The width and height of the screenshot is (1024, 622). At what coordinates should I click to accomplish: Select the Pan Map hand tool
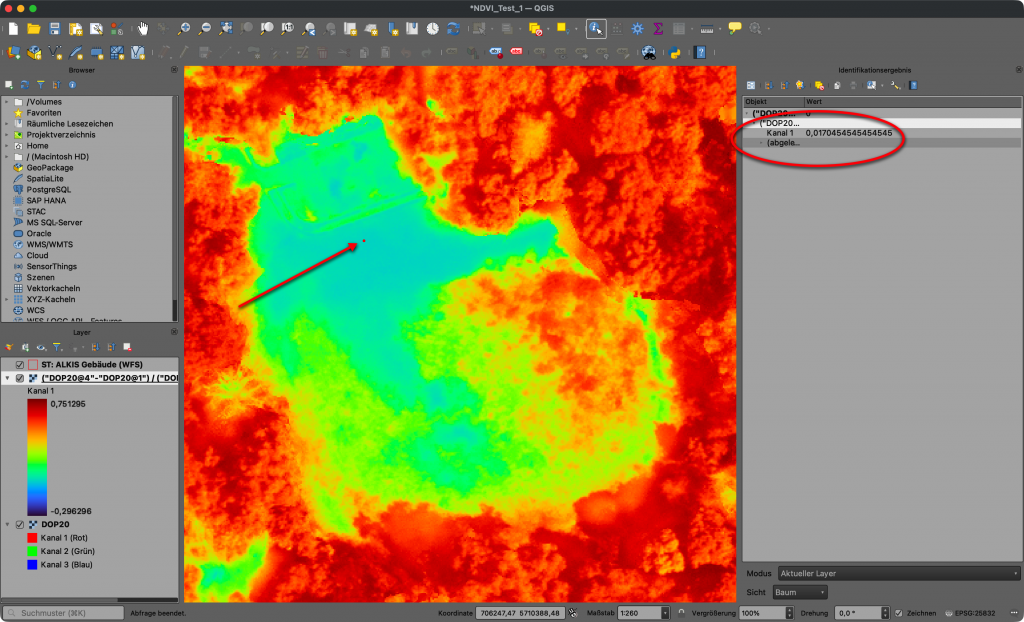click(143, 29)
